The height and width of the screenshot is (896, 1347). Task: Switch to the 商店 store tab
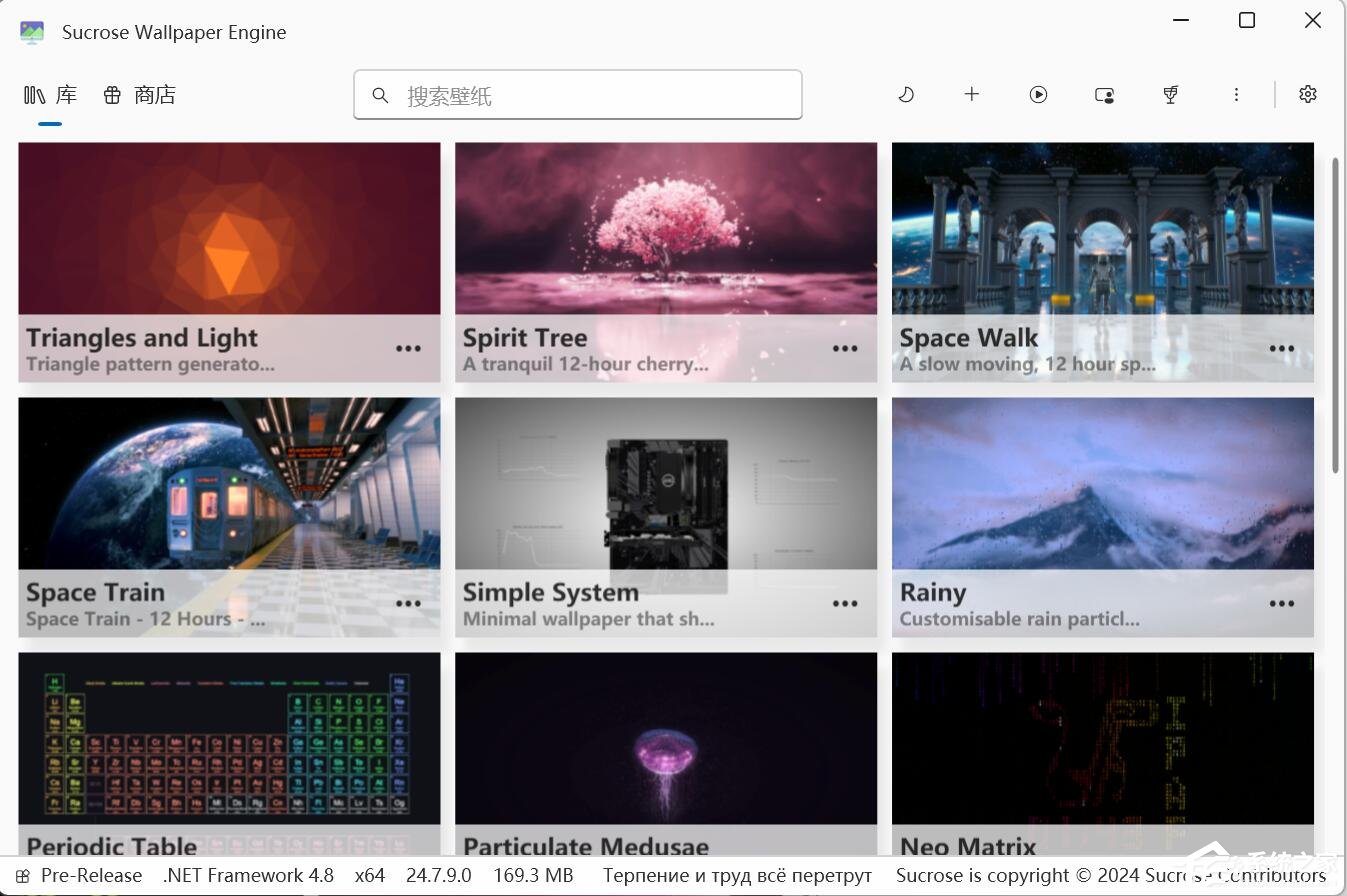click(140, 95)
